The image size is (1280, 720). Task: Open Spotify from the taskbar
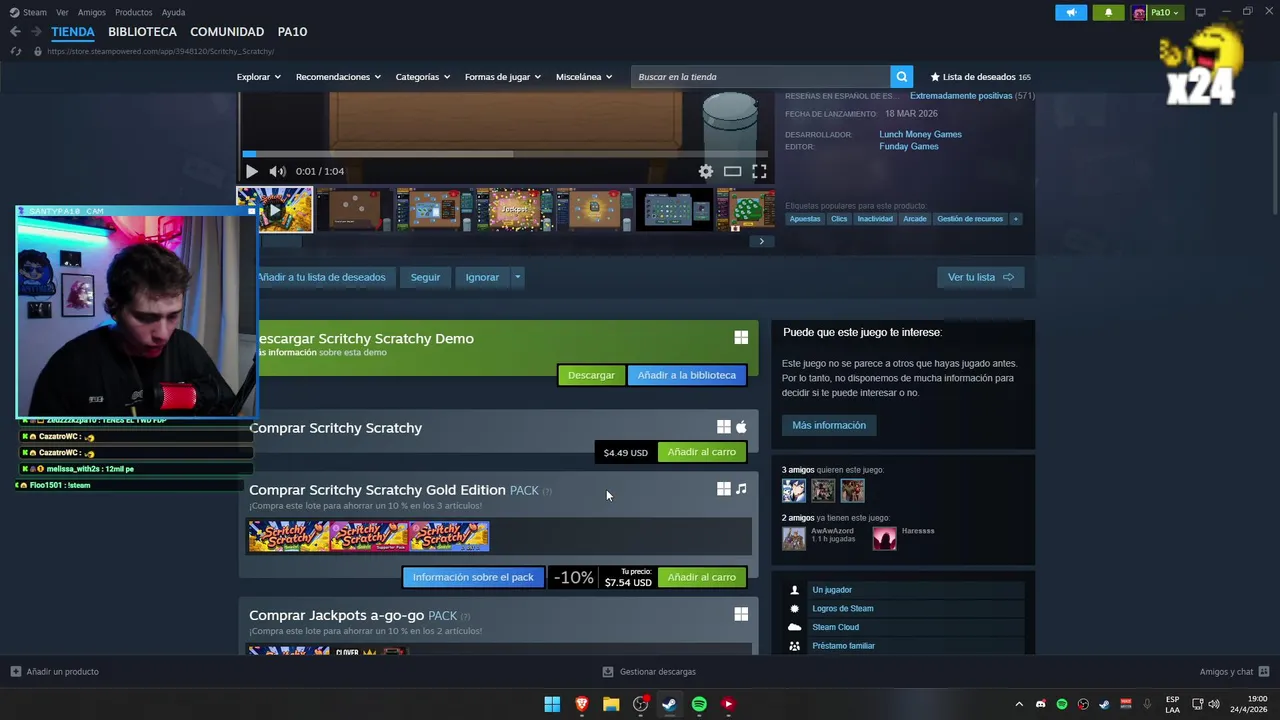pyautogui.click(x=699, y=704)
